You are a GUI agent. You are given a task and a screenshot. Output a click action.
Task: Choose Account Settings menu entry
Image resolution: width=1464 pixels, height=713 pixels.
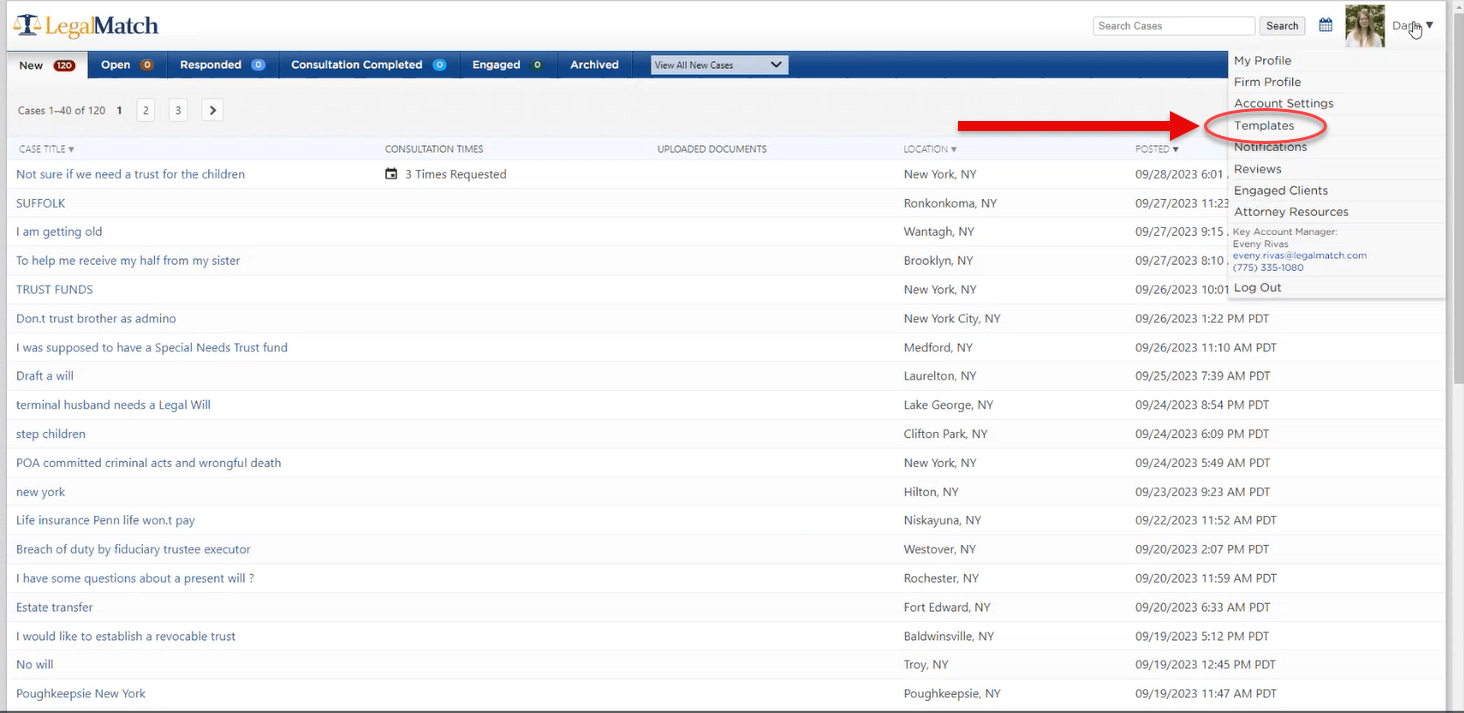pyautogui.click(x=1283, y=104)
